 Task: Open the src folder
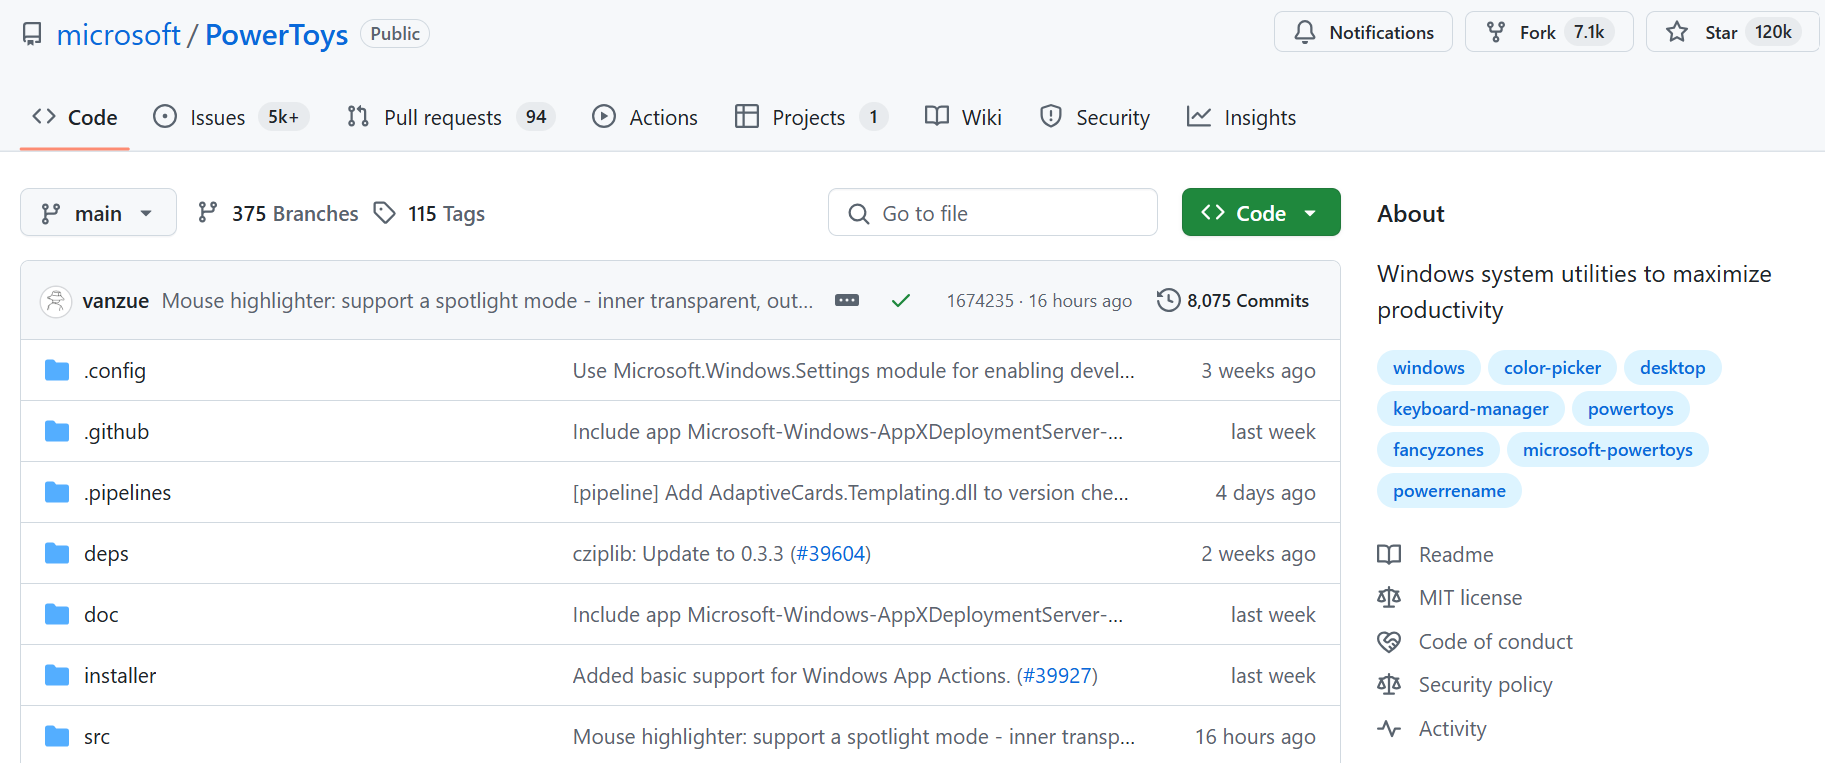tap(97, 737)
